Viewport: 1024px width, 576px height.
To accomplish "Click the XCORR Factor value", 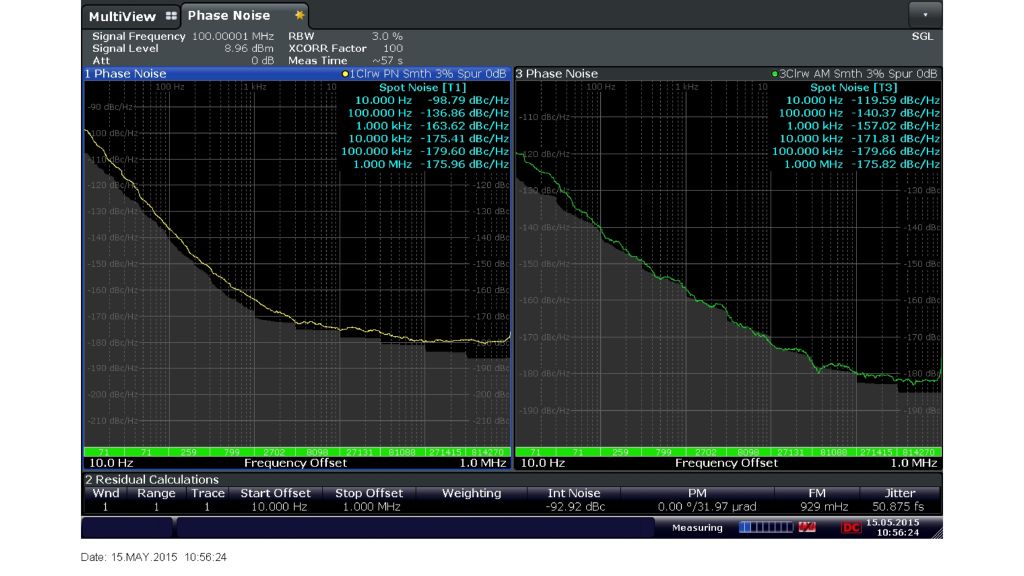I will 393,48.
